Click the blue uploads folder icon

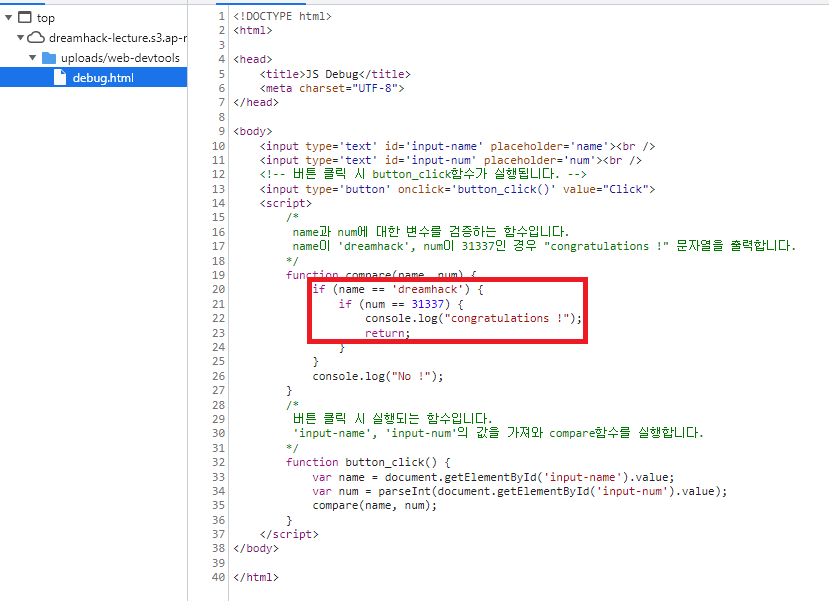(x=49, y=58)
